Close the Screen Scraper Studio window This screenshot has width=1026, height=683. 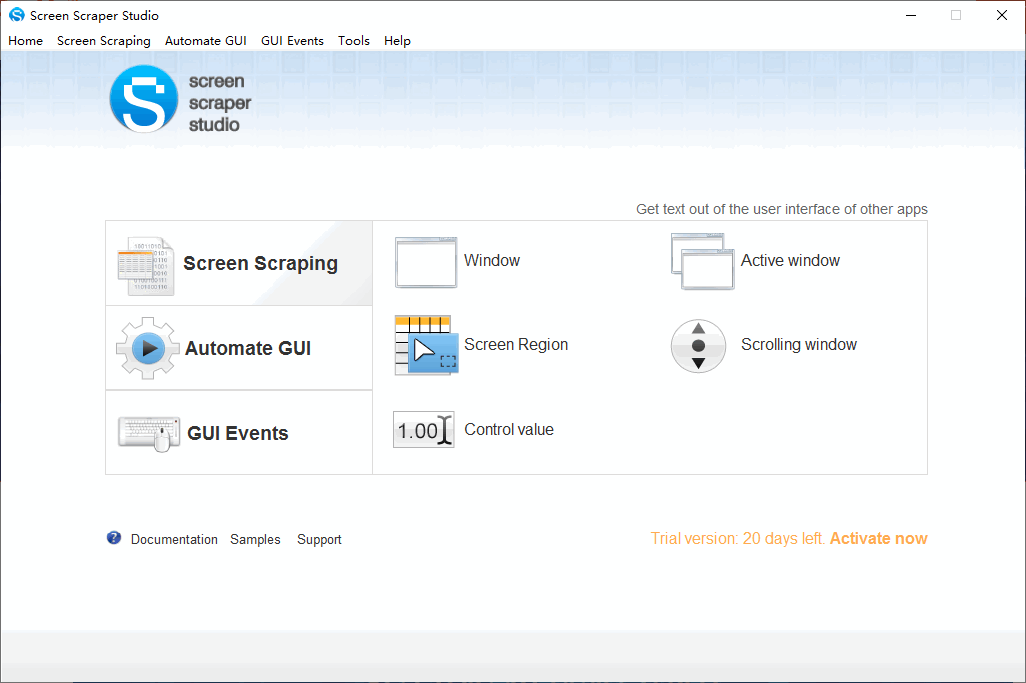pyautogui.click(x=1002, y=15)
